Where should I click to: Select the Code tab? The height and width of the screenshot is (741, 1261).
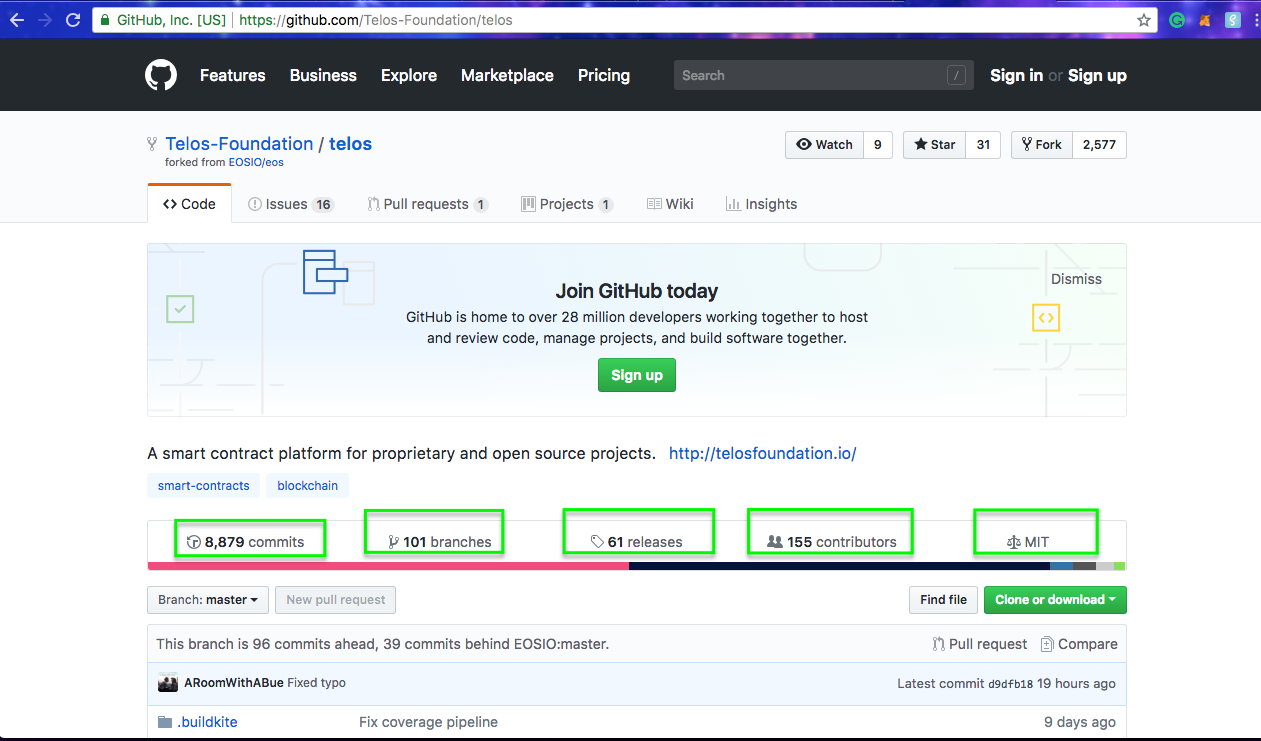coord(189,204)
